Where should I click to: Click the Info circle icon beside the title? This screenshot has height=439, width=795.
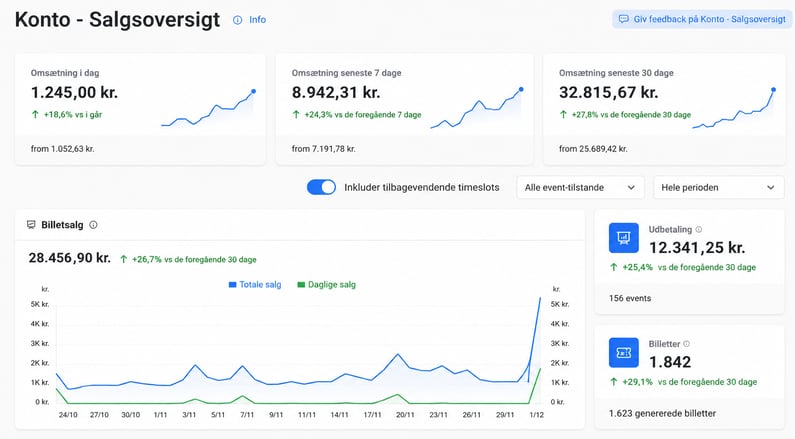pos(237,20)
